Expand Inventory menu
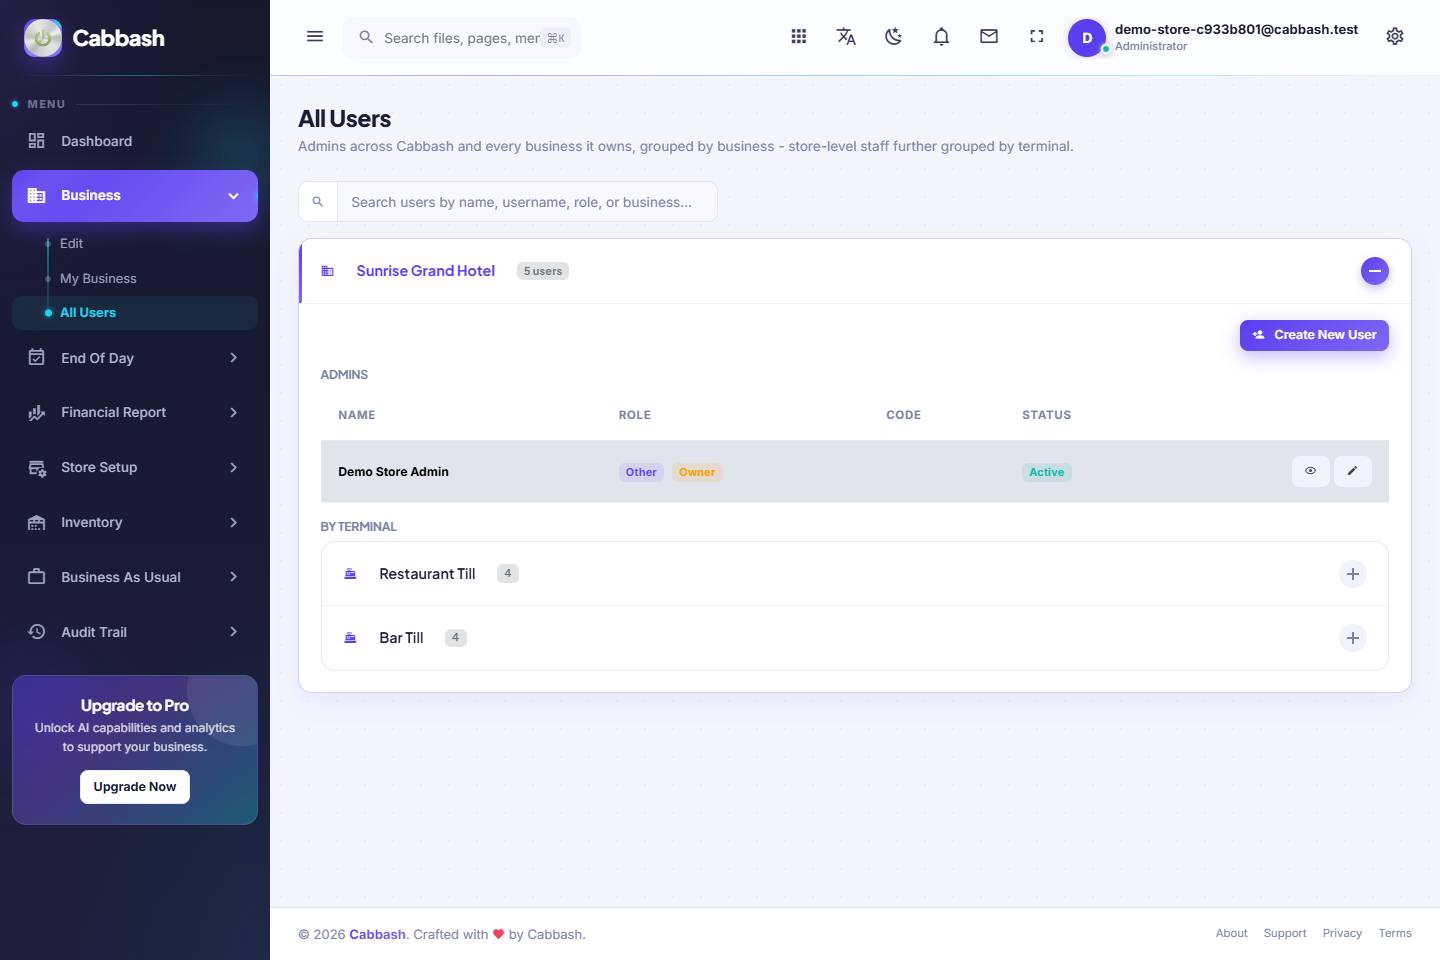Viewport: 1440px width, 960px height. 135,523
